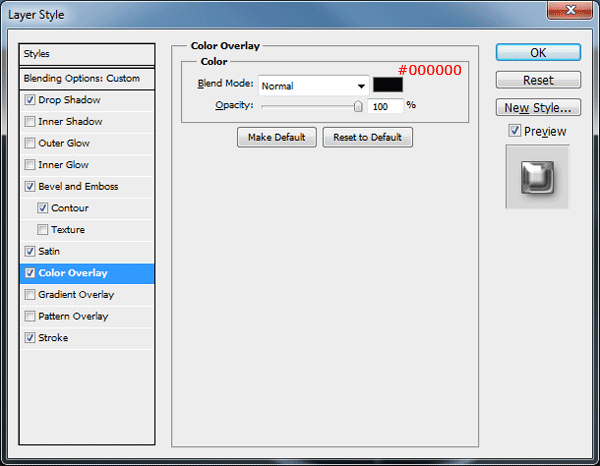
Task: Open the Blend Mode dropdown
Action: 313,86
